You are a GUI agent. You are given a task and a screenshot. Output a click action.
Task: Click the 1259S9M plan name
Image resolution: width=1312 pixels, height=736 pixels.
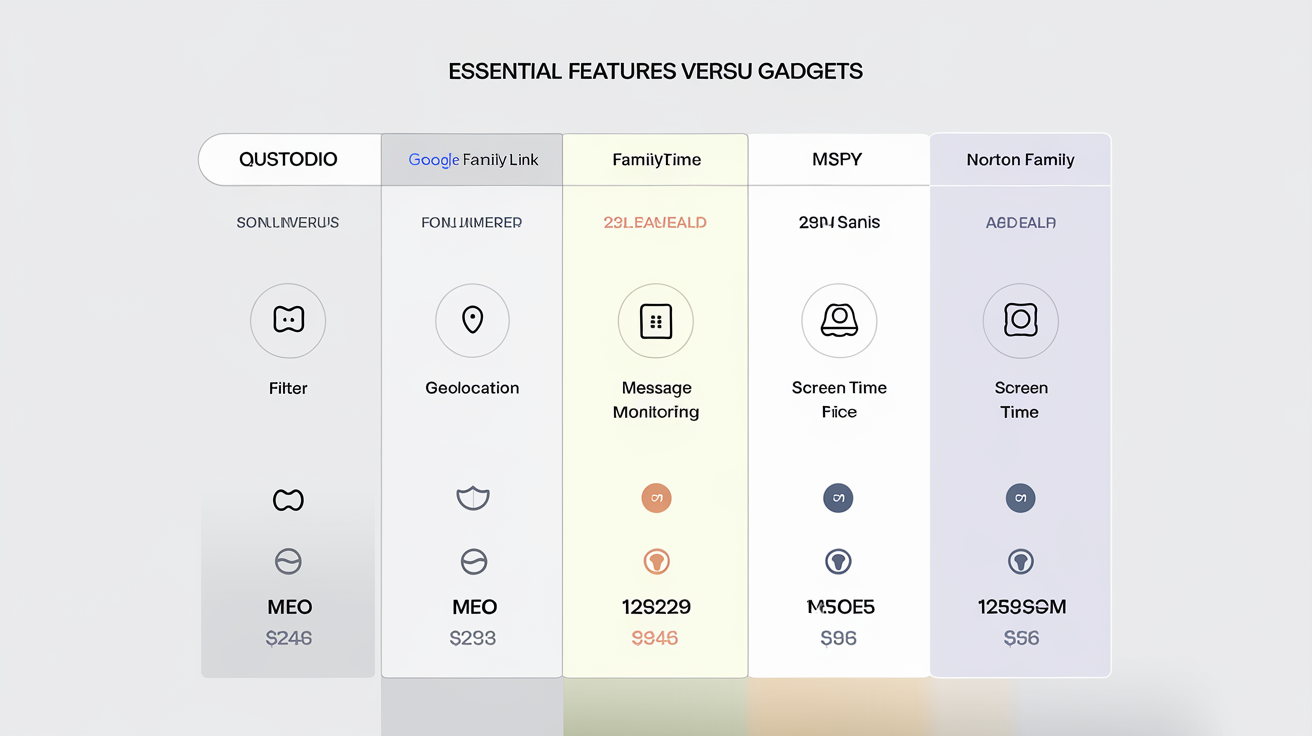coord(1021,607)
